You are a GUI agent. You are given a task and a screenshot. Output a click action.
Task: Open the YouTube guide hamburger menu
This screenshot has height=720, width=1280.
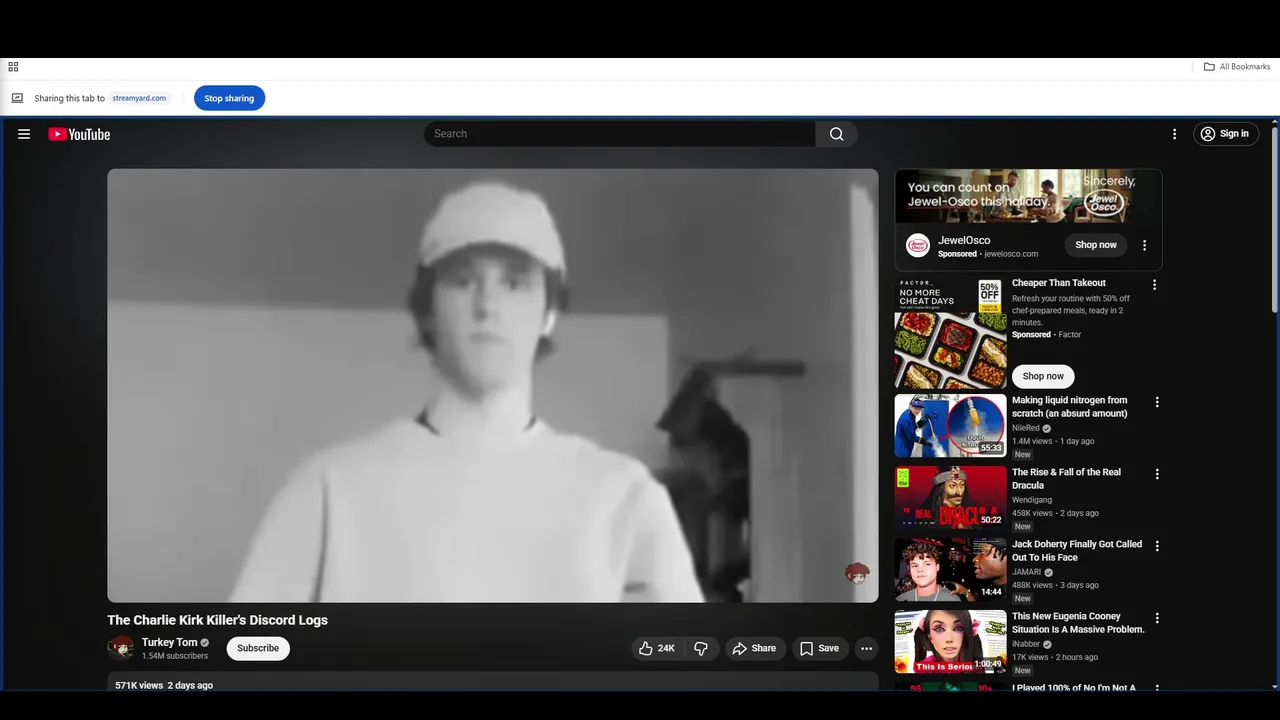[24, 134]
